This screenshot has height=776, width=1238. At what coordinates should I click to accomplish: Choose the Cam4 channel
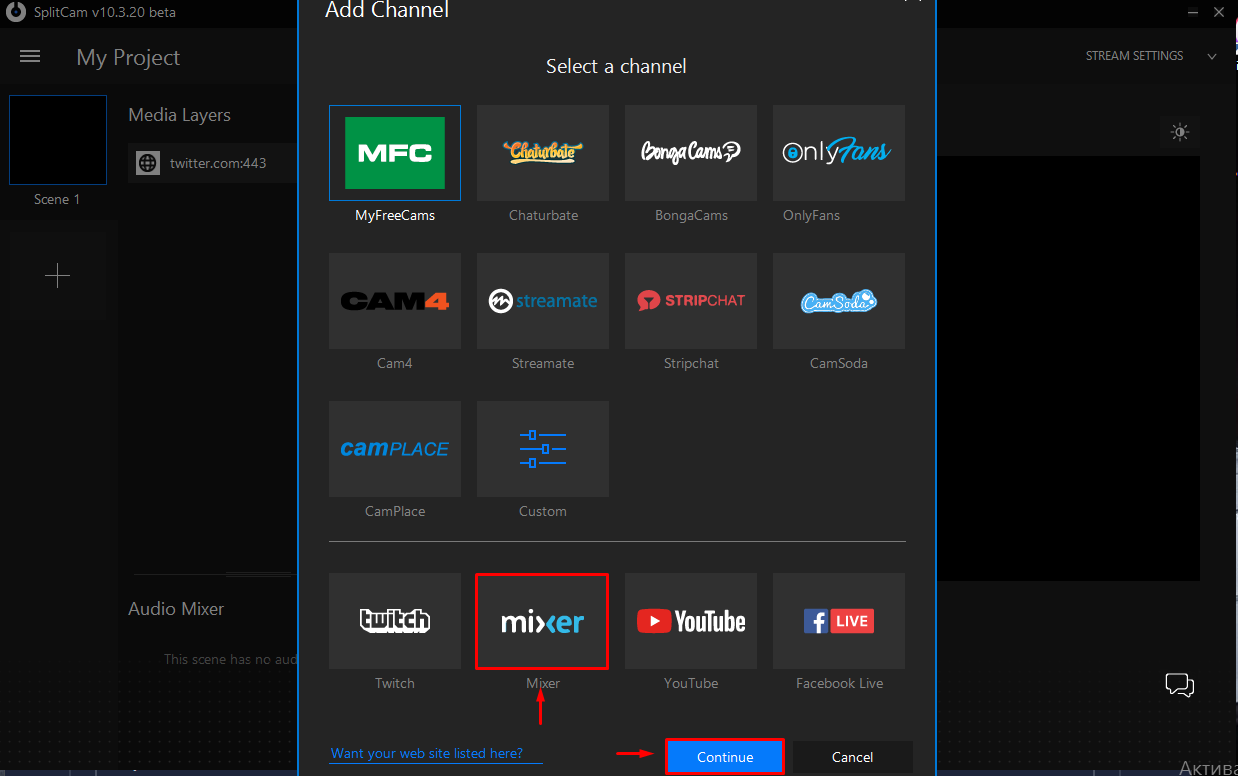[x=394, y=300]
